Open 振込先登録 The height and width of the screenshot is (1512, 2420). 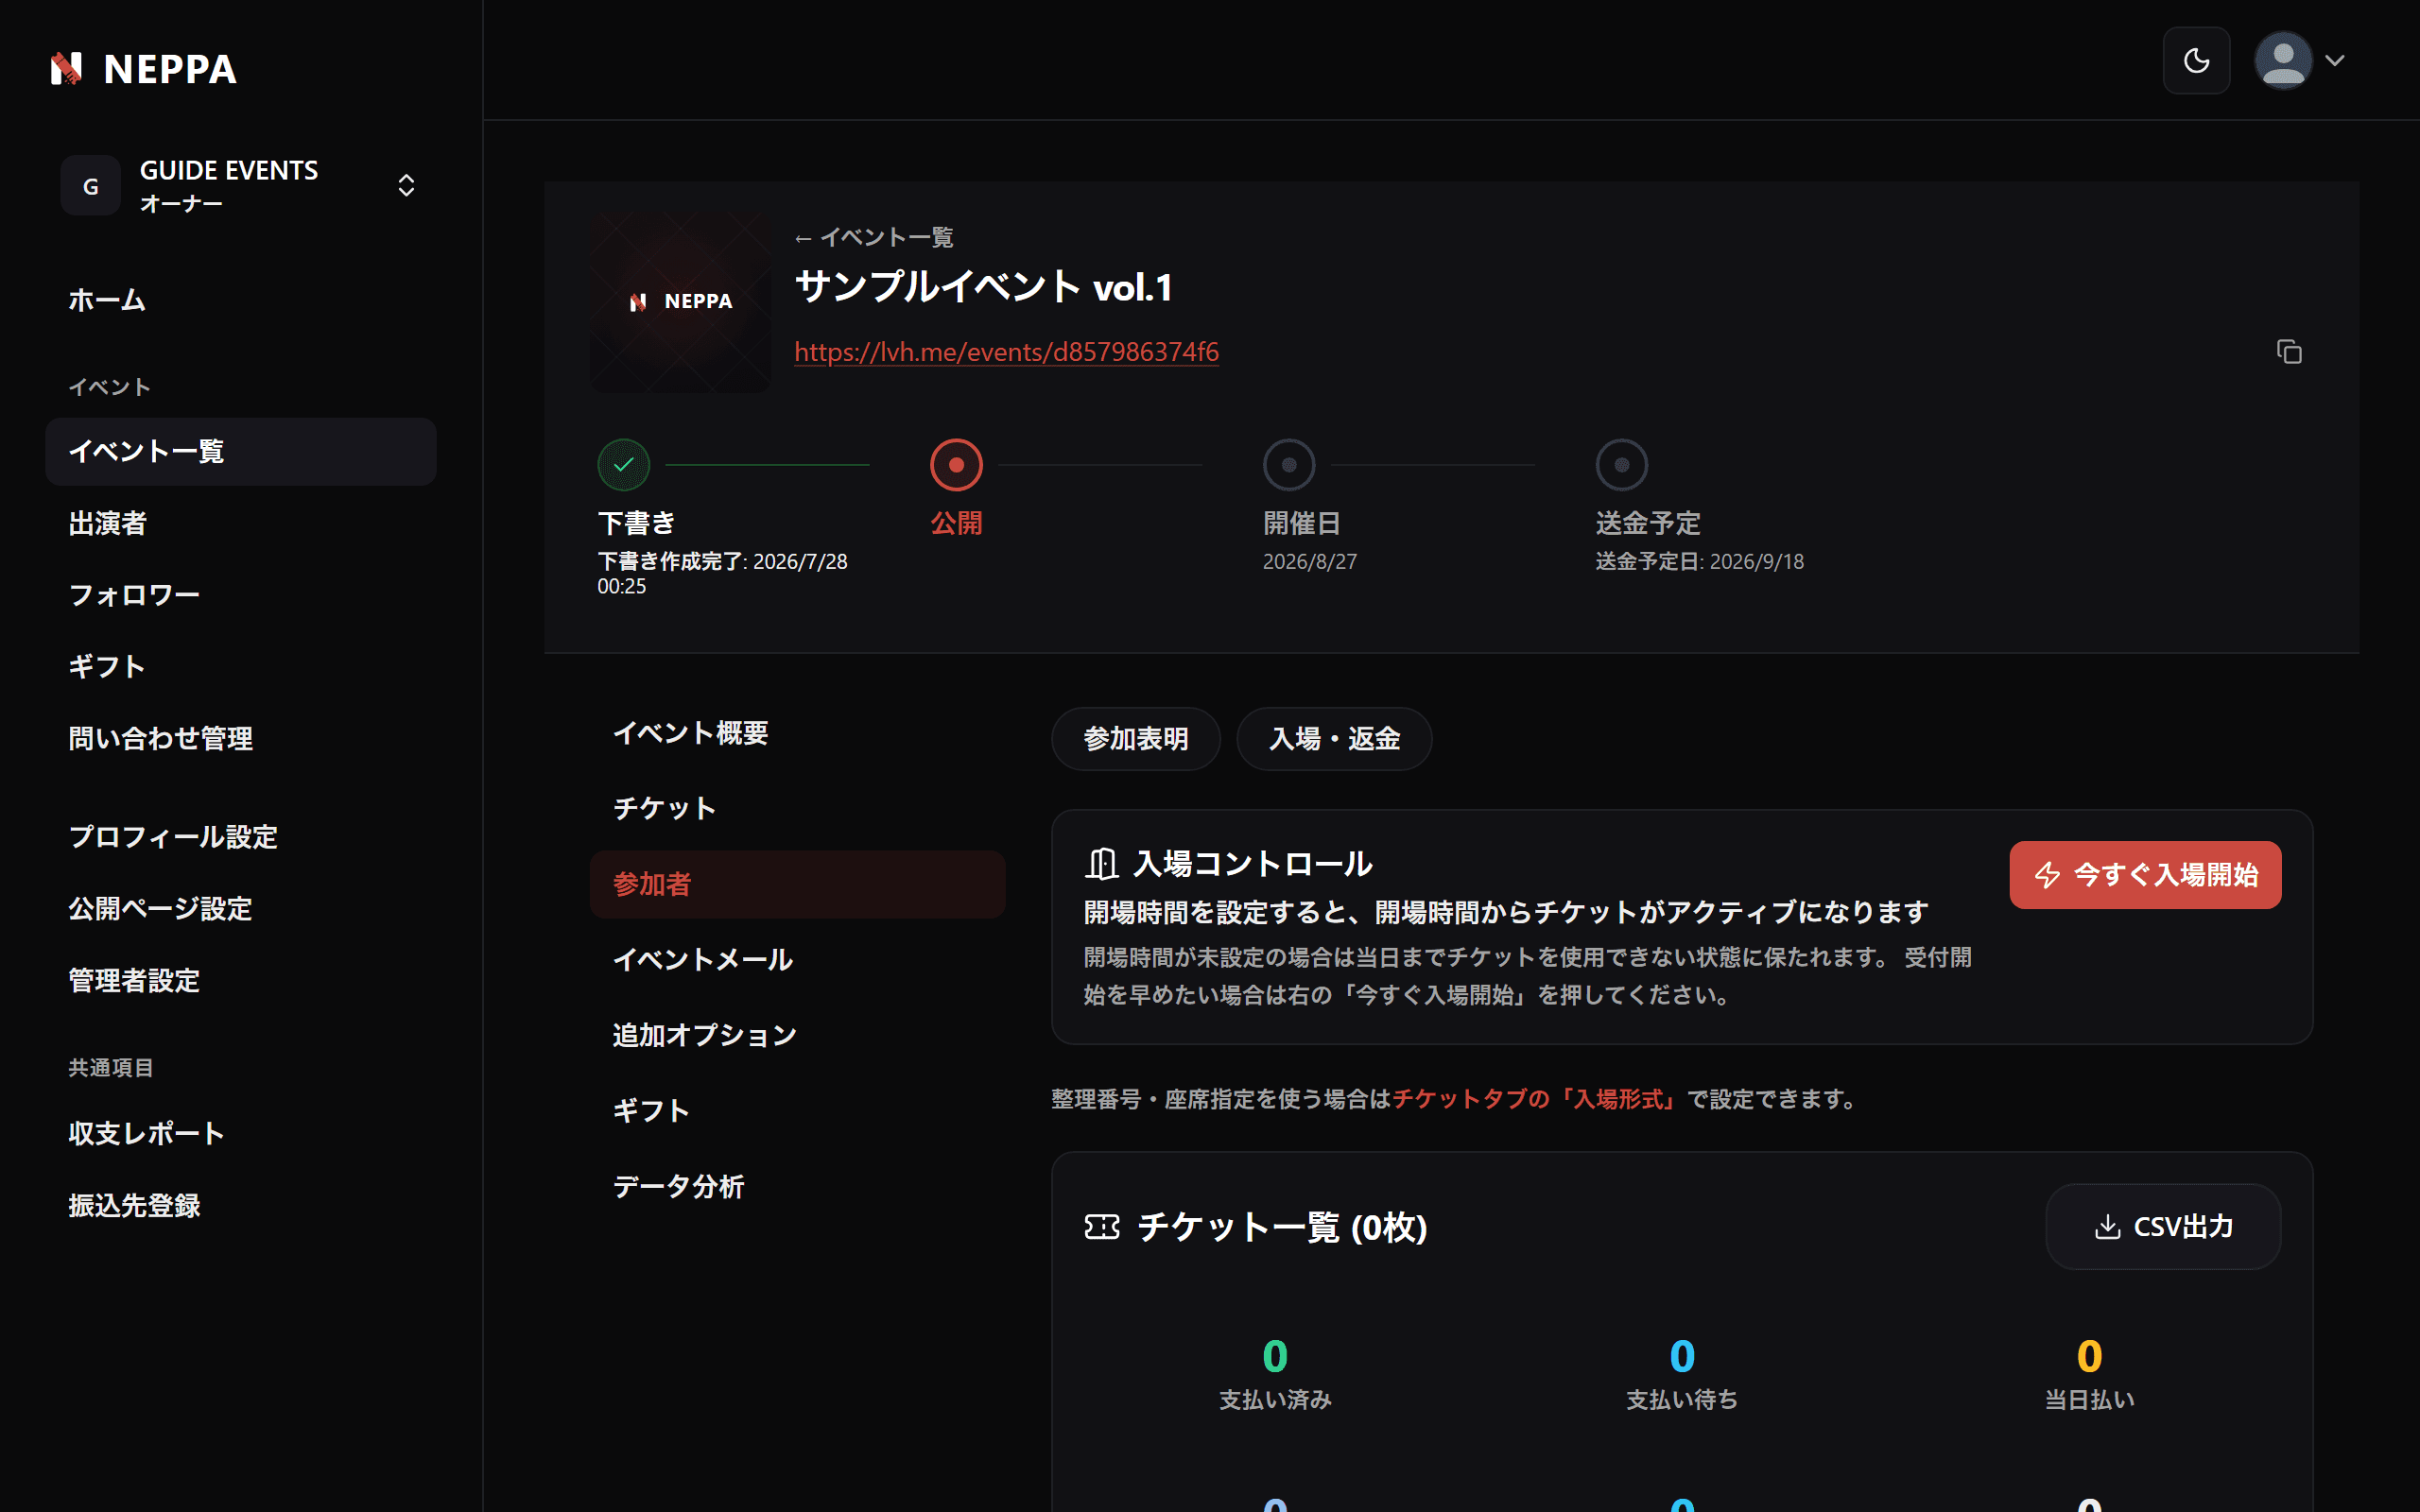(241, 1205)
